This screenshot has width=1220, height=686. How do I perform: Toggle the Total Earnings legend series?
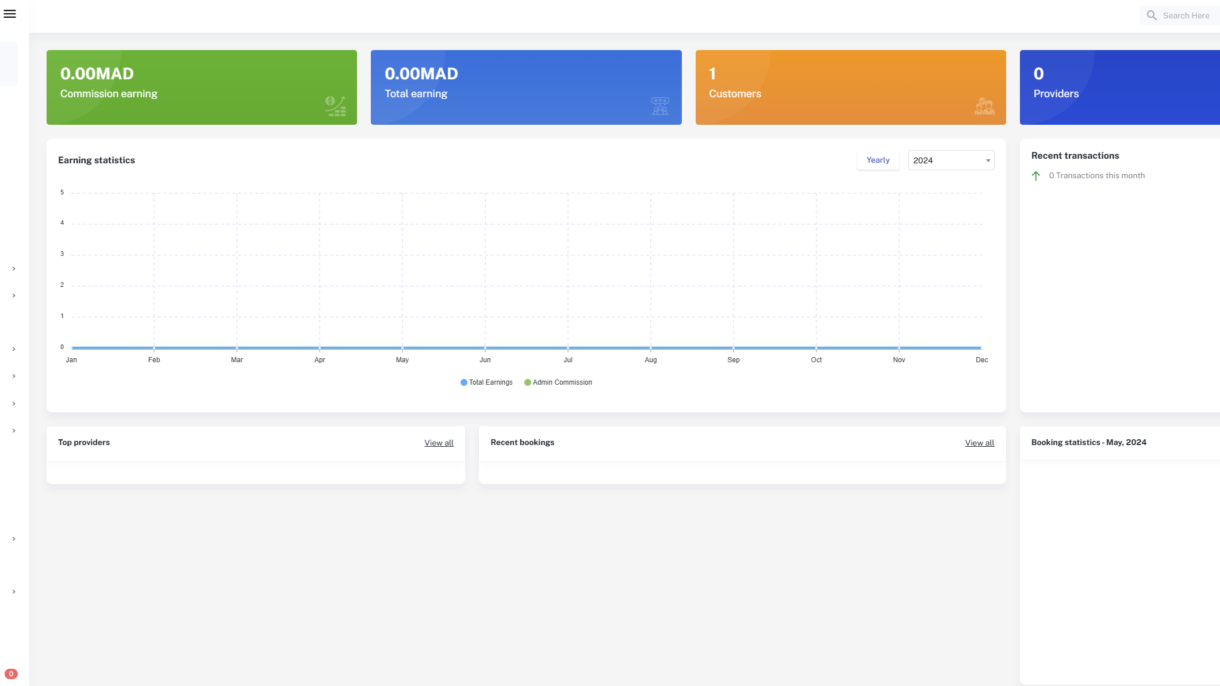tap(486, 382)
